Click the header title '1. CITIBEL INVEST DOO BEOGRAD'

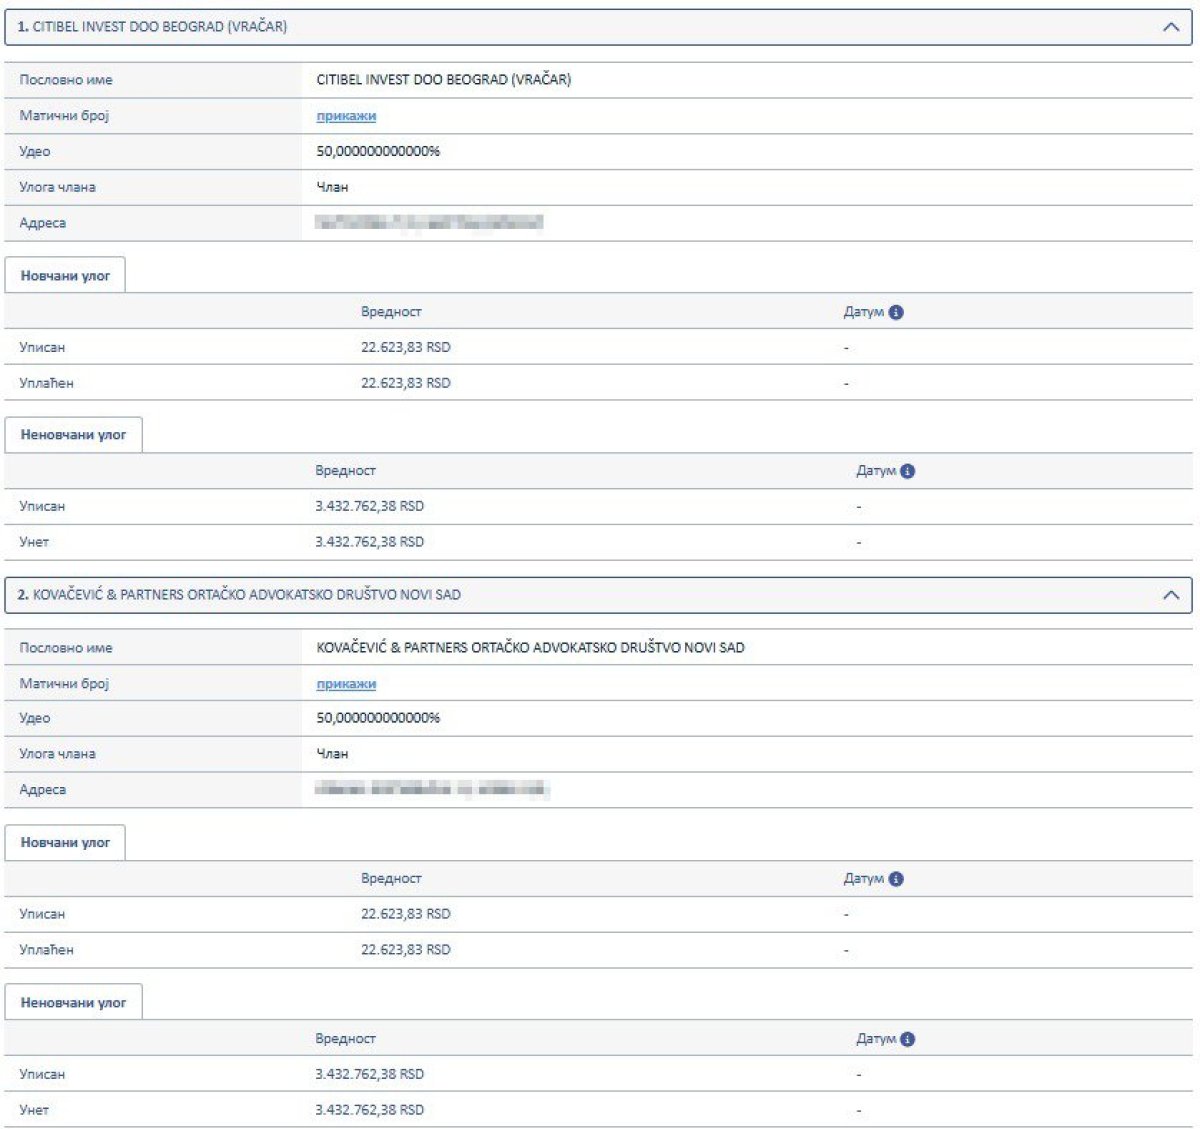click(x=152, y=27)
